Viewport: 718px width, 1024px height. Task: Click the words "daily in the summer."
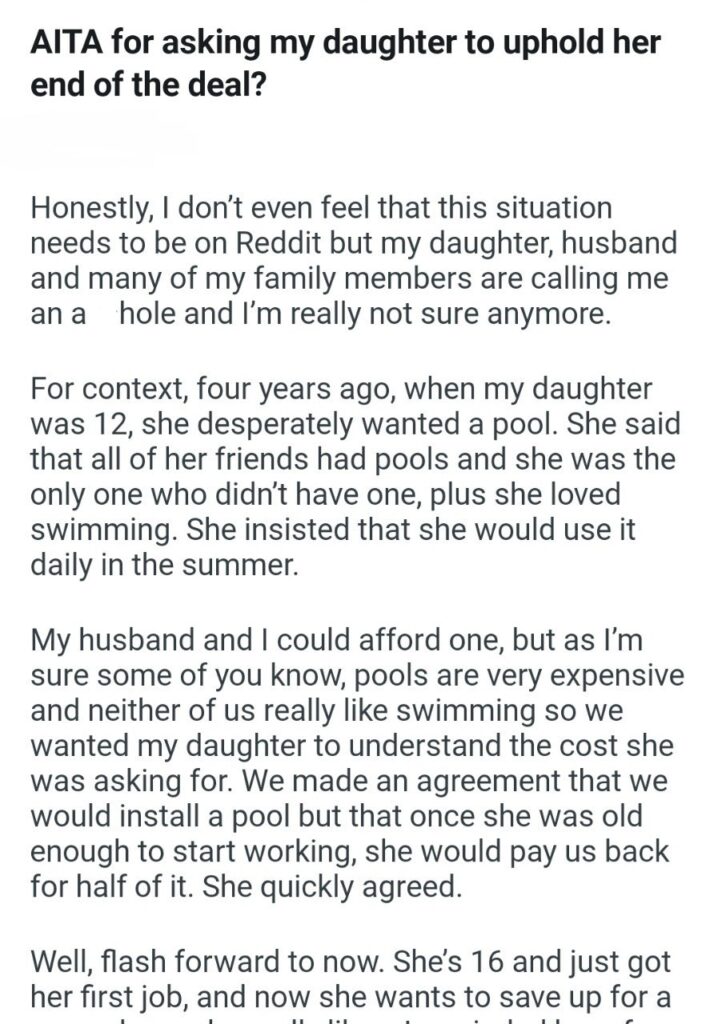coord(165,566)
